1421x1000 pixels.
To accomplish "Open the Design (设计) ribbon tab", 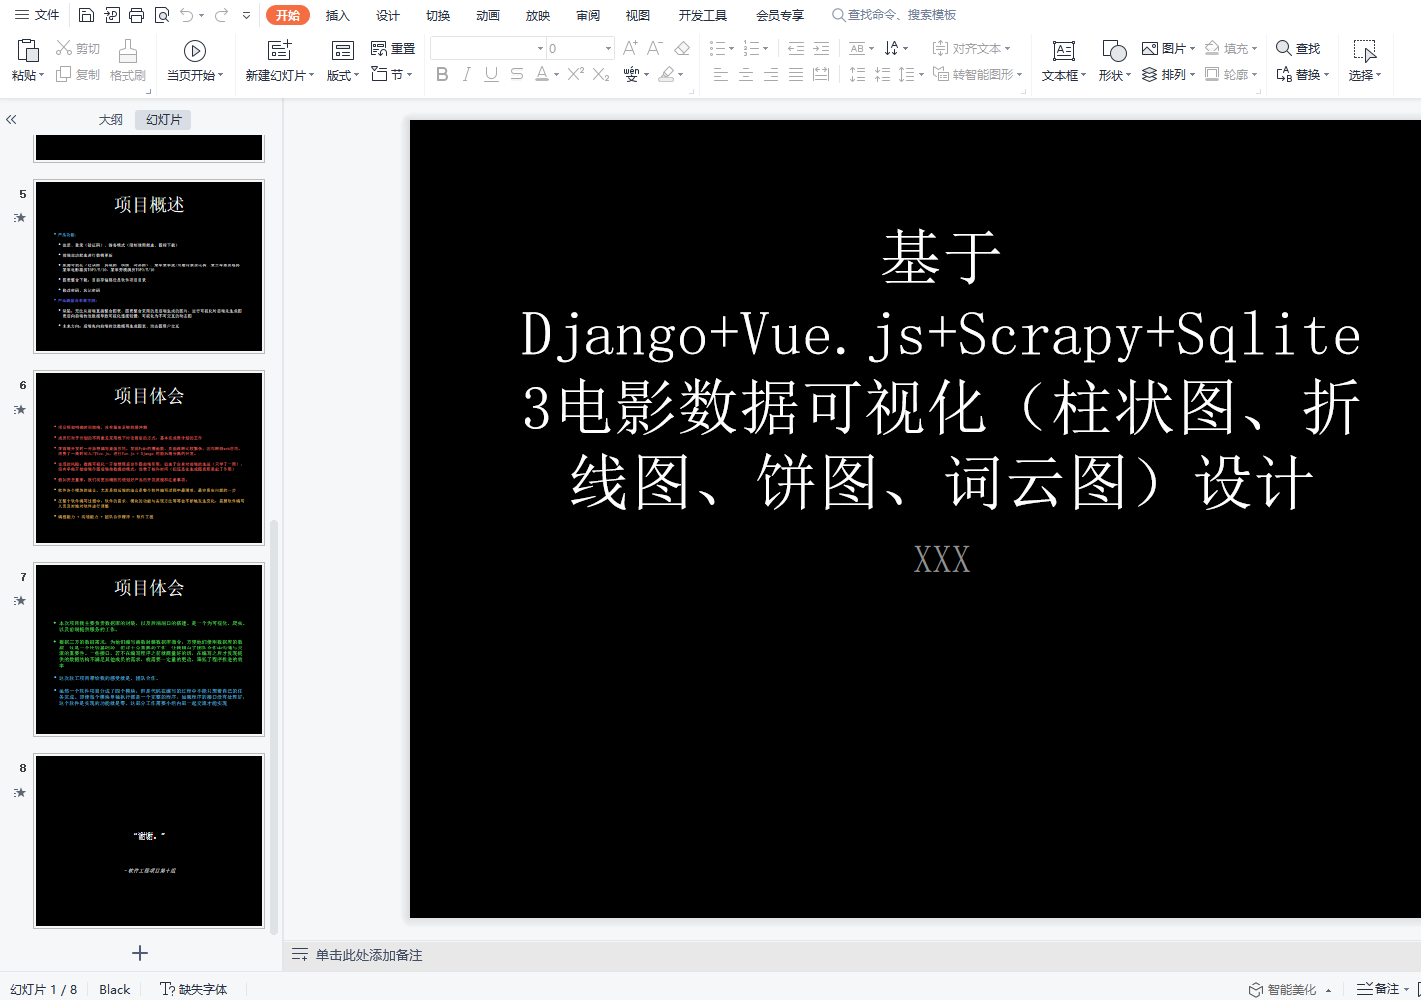I will pyautogui.click(x=388, y=15).
